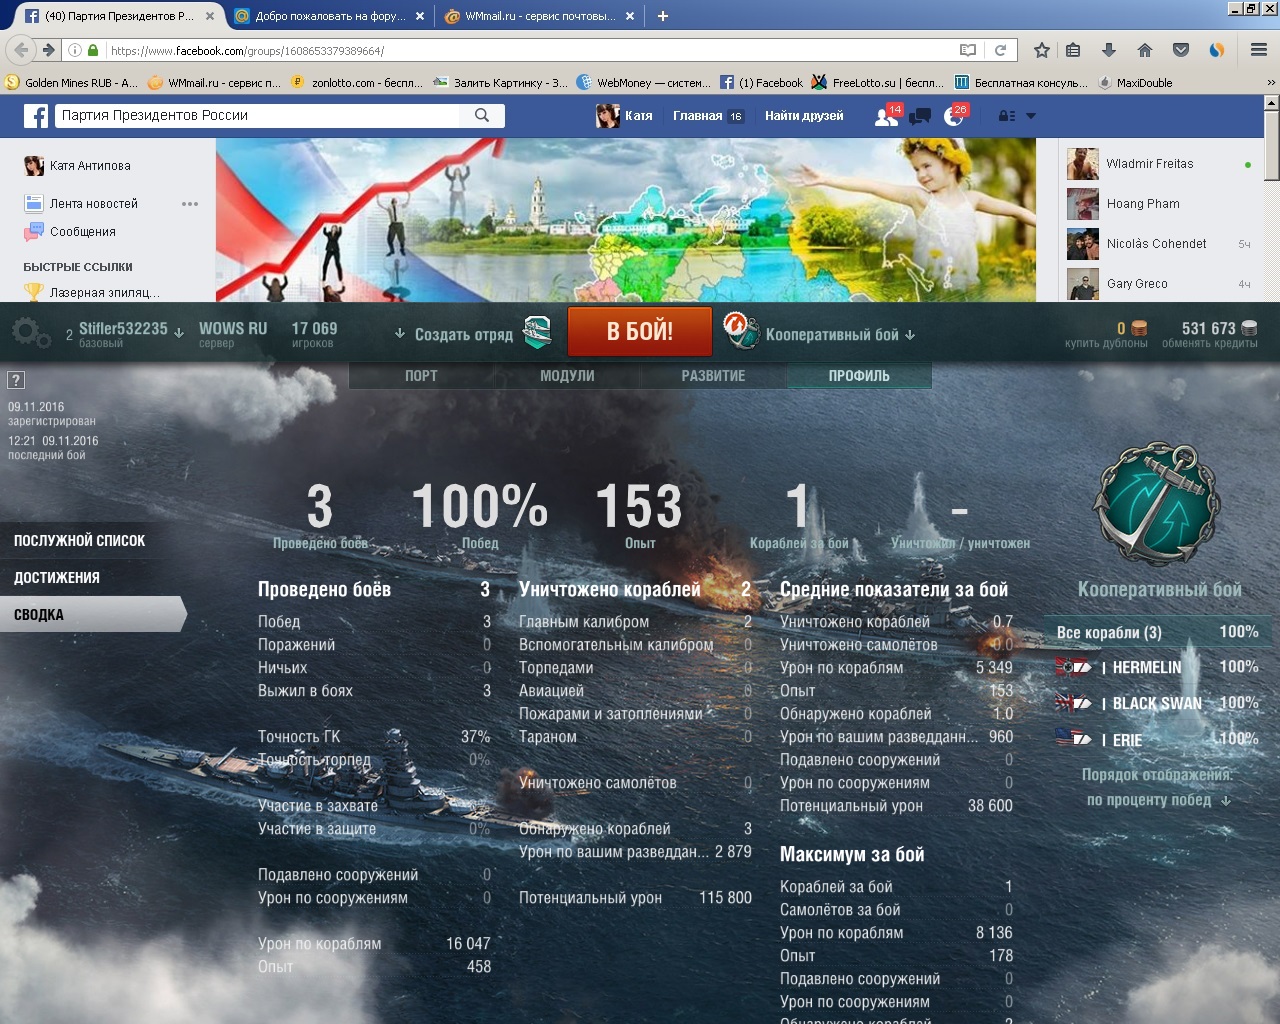Click the large anchor emblem badge

point(1157,503)
